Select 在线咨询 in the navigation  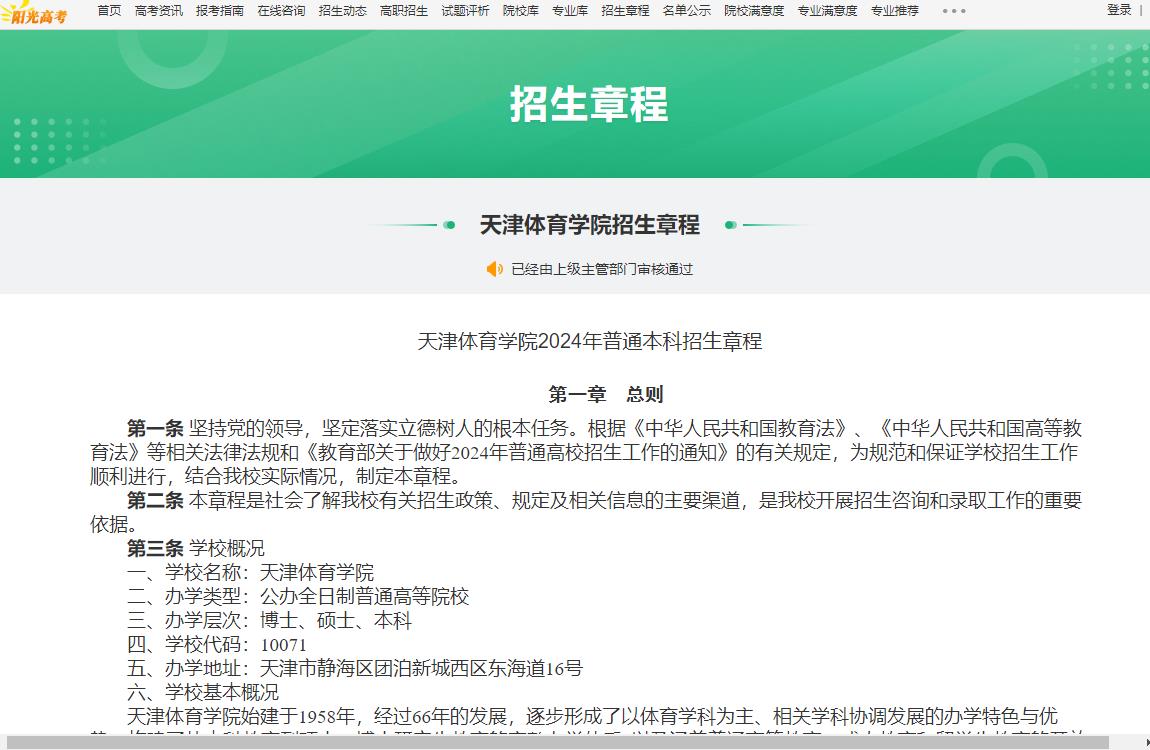281,10
